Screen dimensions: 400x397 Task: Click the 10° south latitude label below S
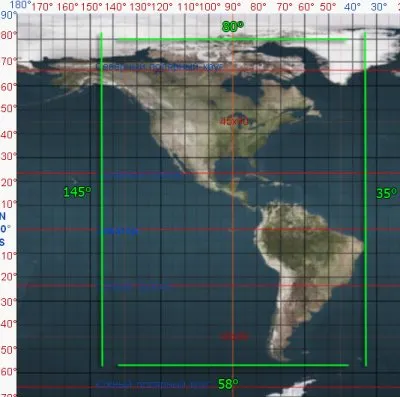pyautogui.click(x=9, y=256)
